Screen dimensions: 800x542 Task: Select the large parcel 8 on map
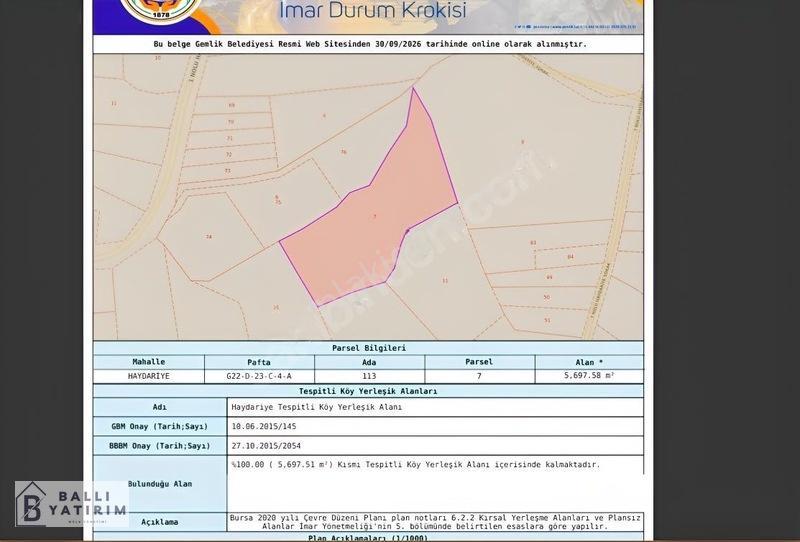point(522,142)
